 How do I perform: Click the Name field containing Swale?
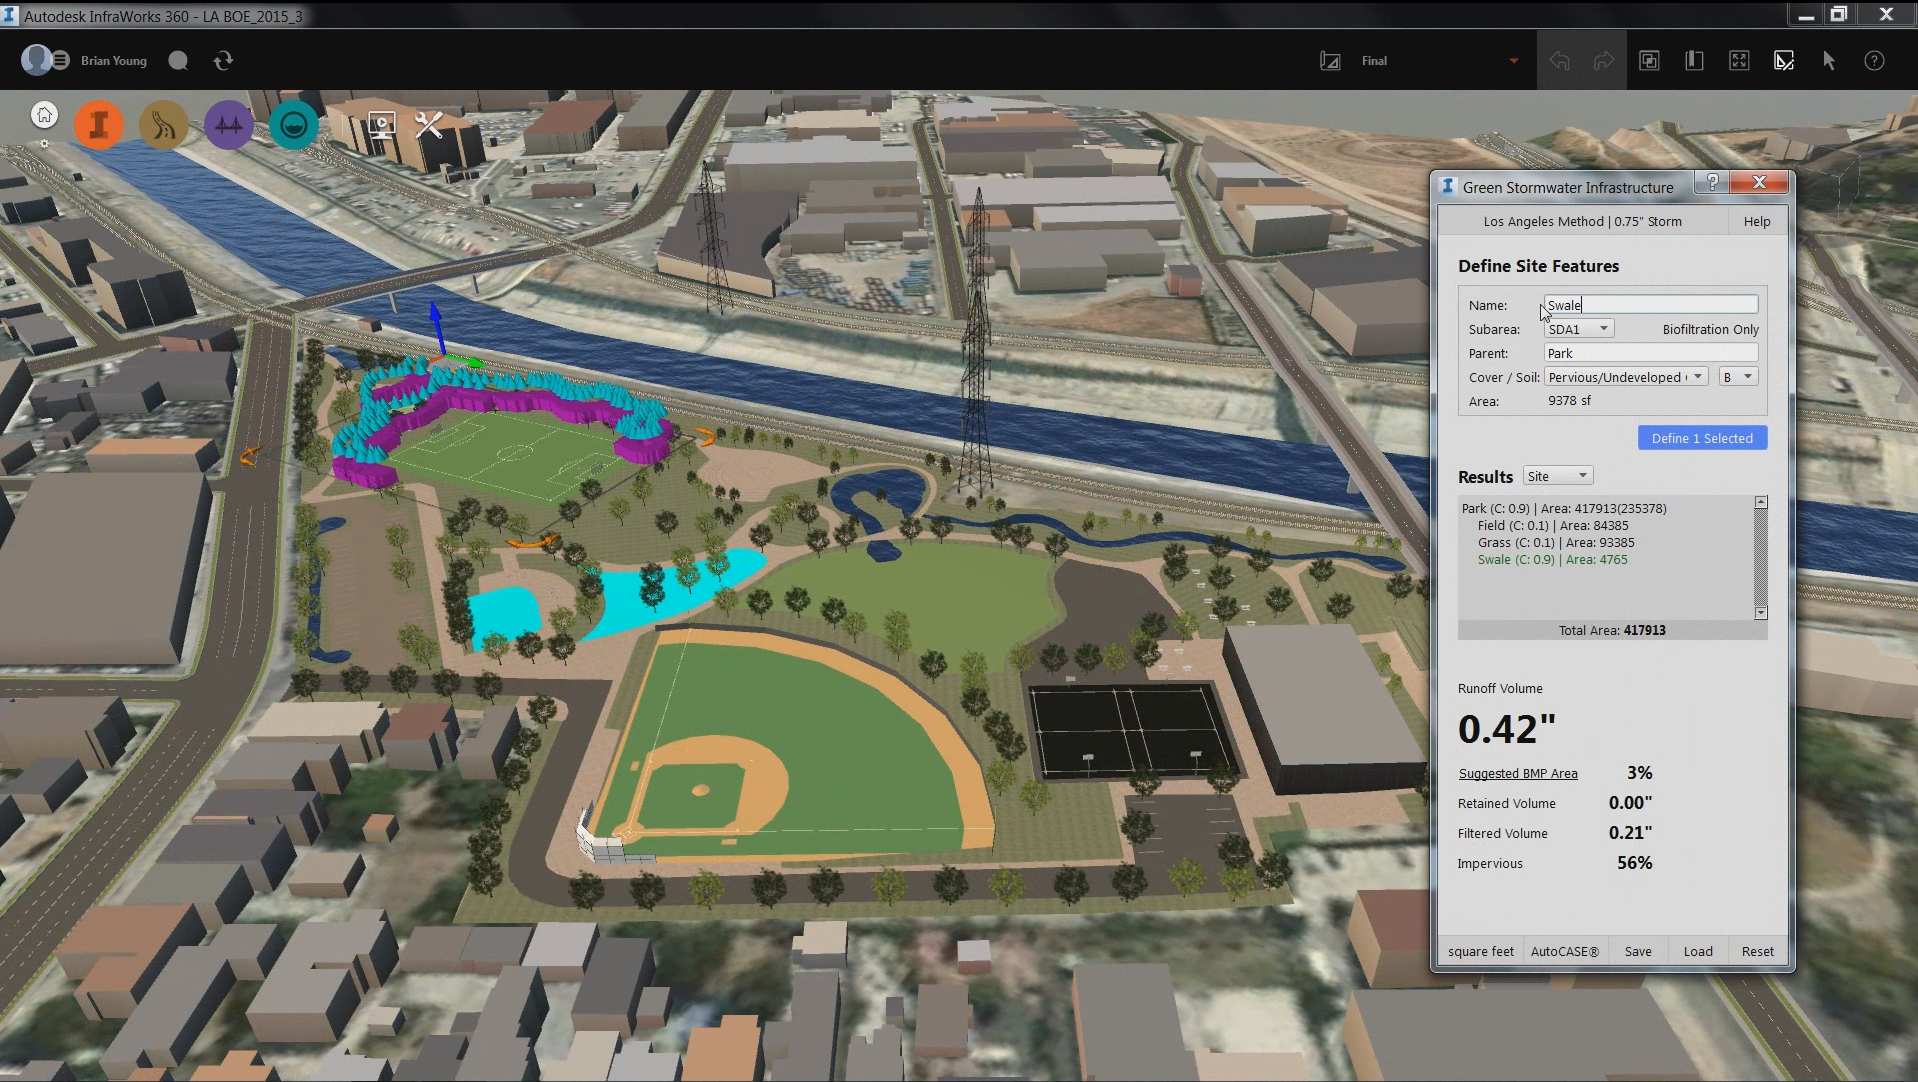point(1650,305)
